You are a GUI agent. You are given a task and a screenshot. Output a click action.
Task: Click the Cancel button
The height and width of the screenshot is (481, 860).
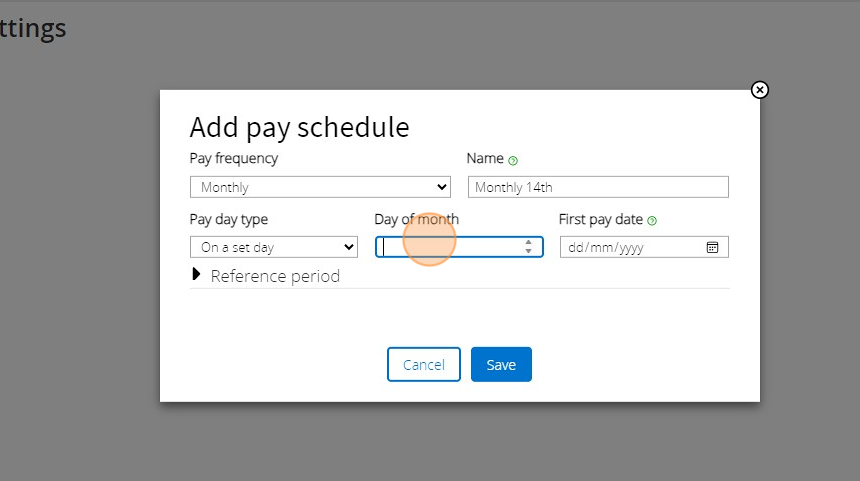pyautogui.click(x=423, y=365)
